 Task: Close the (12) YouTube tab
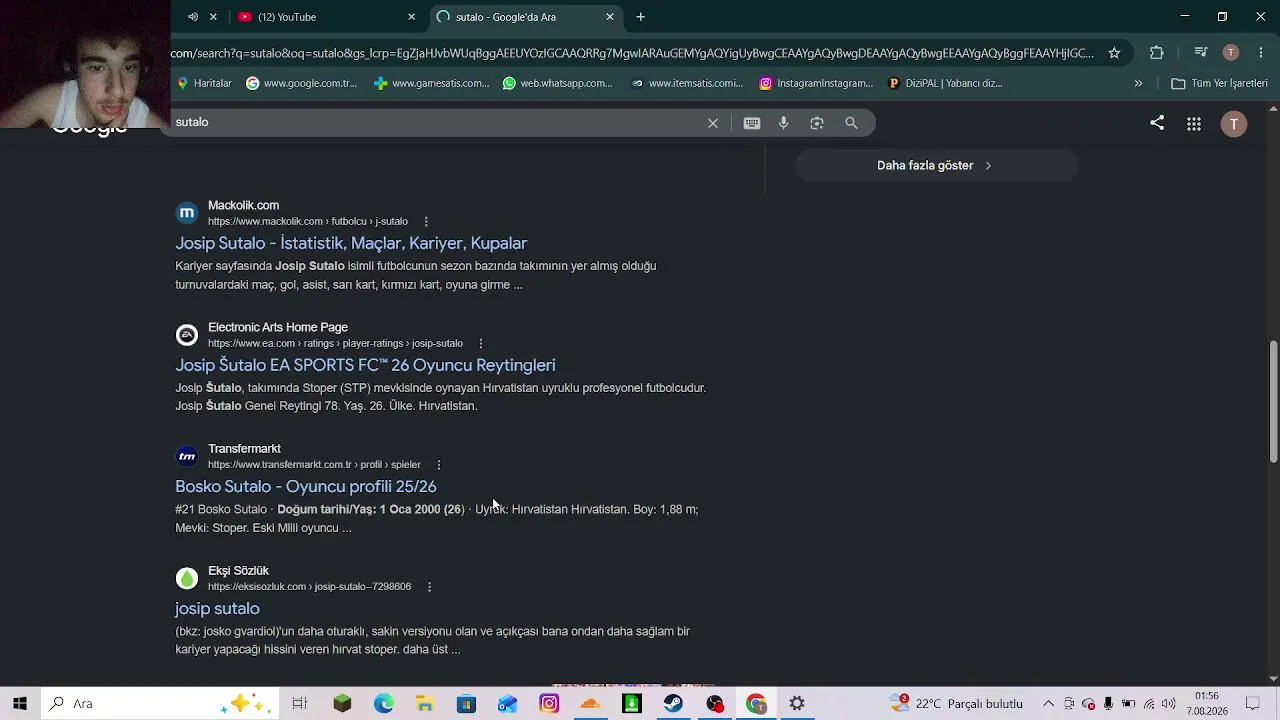pos(411,17)
